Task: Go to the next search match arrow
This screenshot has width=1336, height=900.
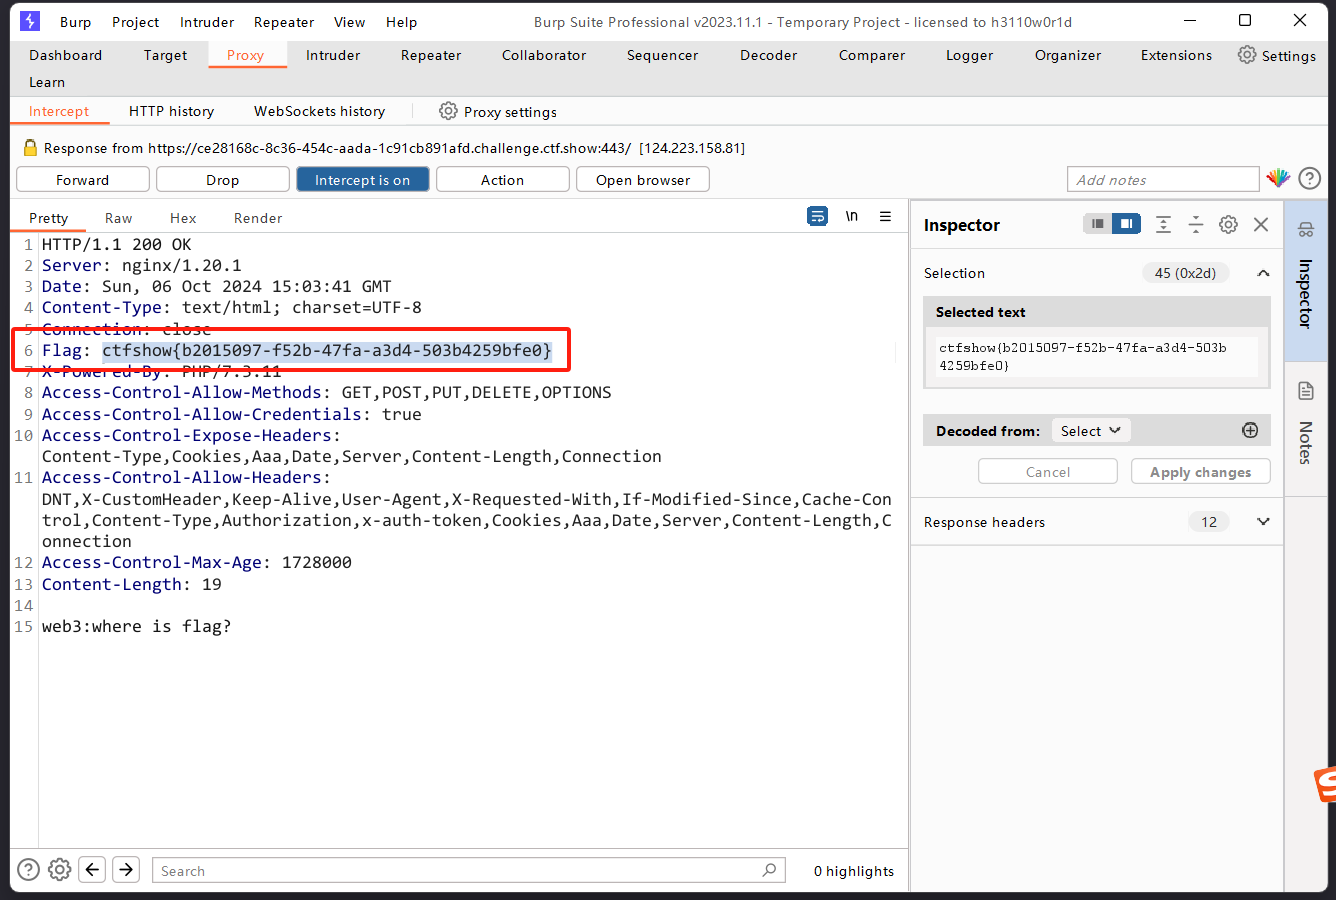Action: (x=126, y=869)
